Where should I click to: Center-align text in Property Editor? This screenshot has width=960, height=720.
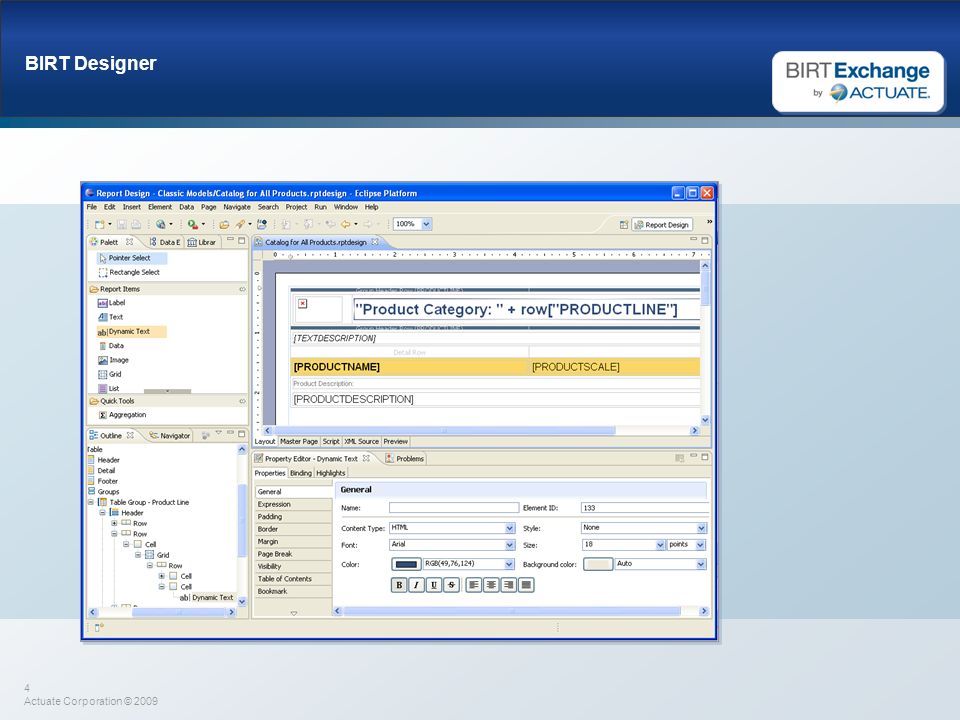tap(491, 585)
